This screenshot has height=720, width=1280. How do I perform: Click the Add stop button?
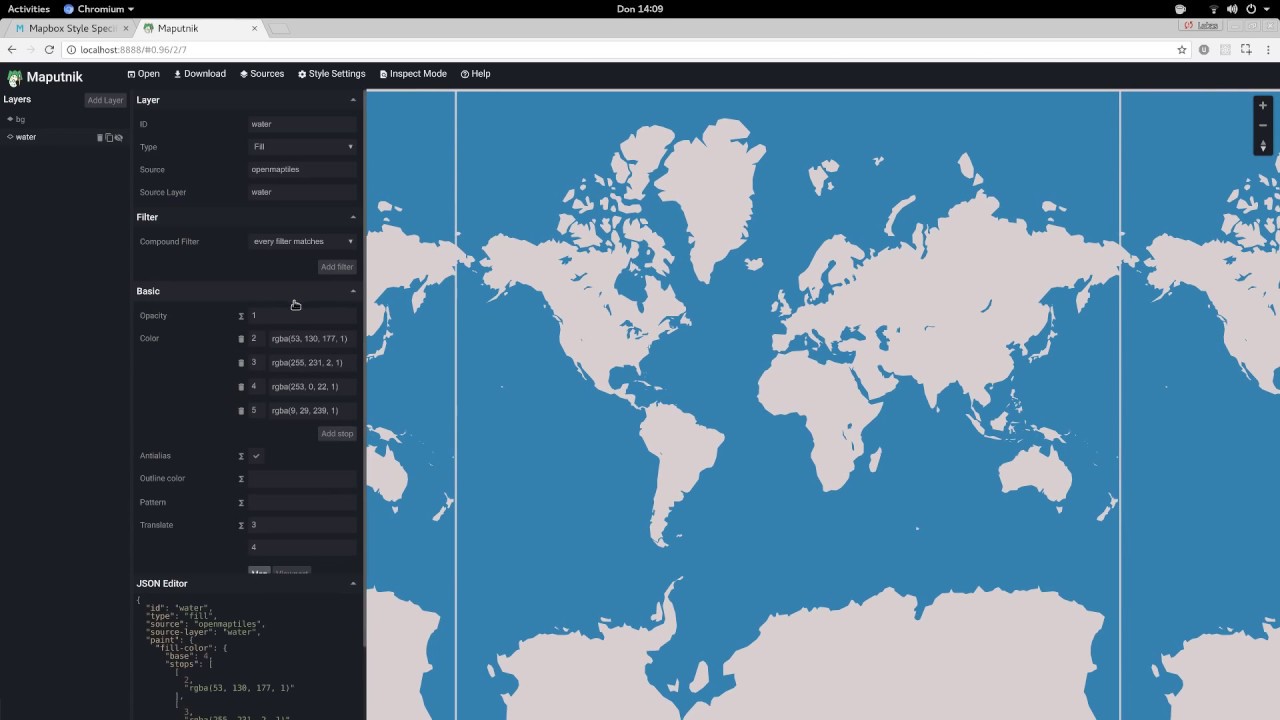pyautogui.click(x=337, y=434)
